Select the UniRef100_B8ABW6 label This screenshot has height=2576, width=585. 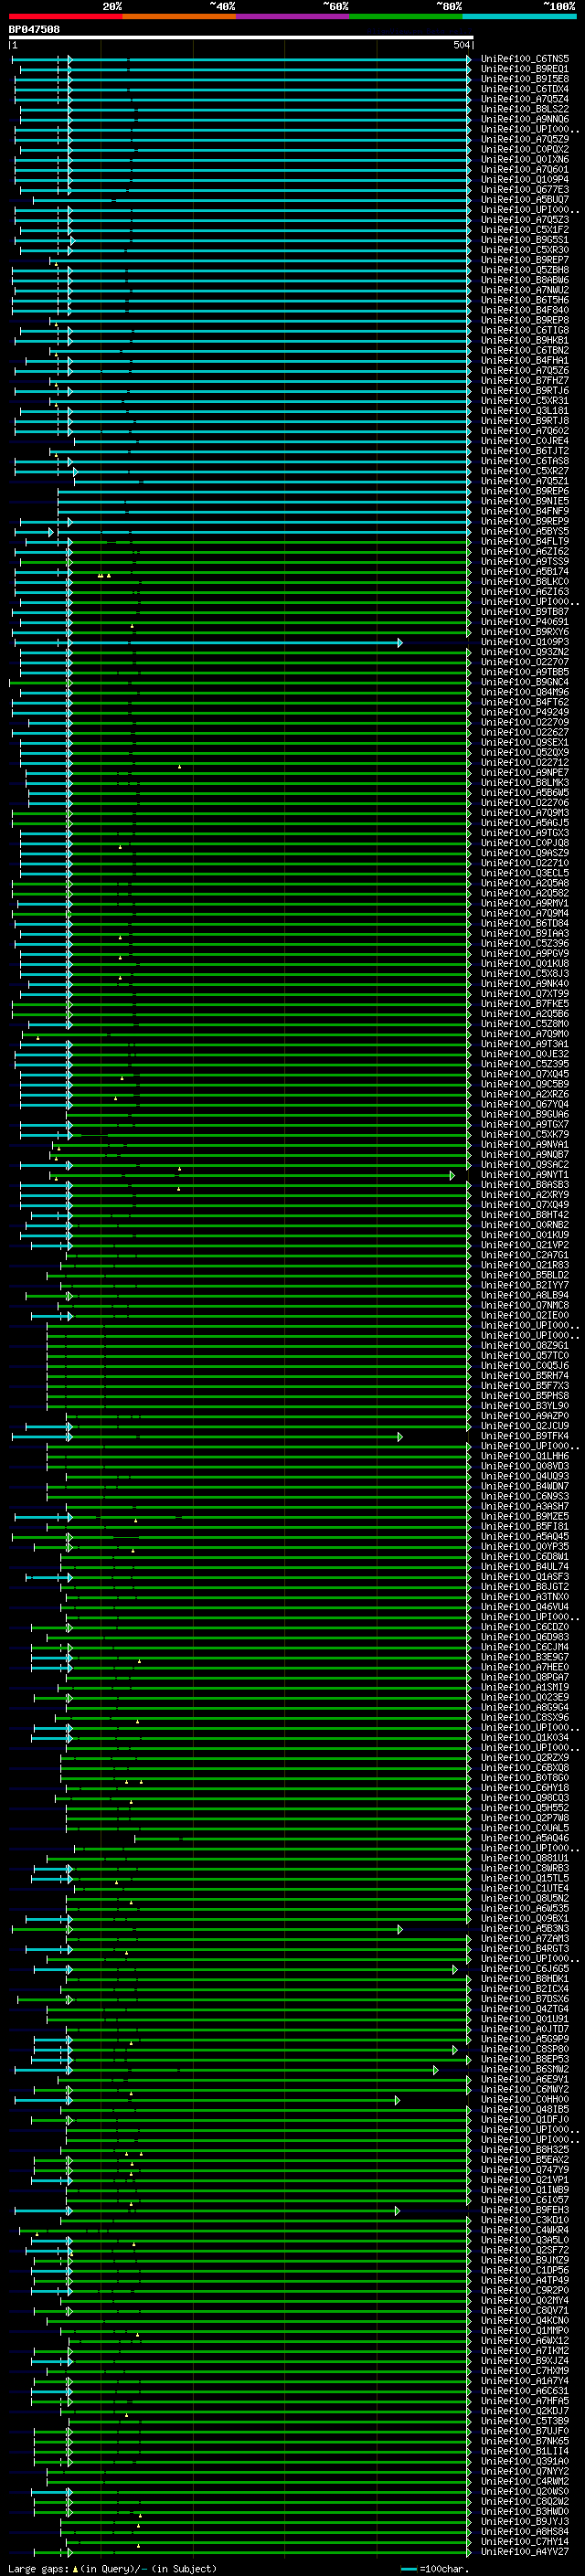(525, 280)
